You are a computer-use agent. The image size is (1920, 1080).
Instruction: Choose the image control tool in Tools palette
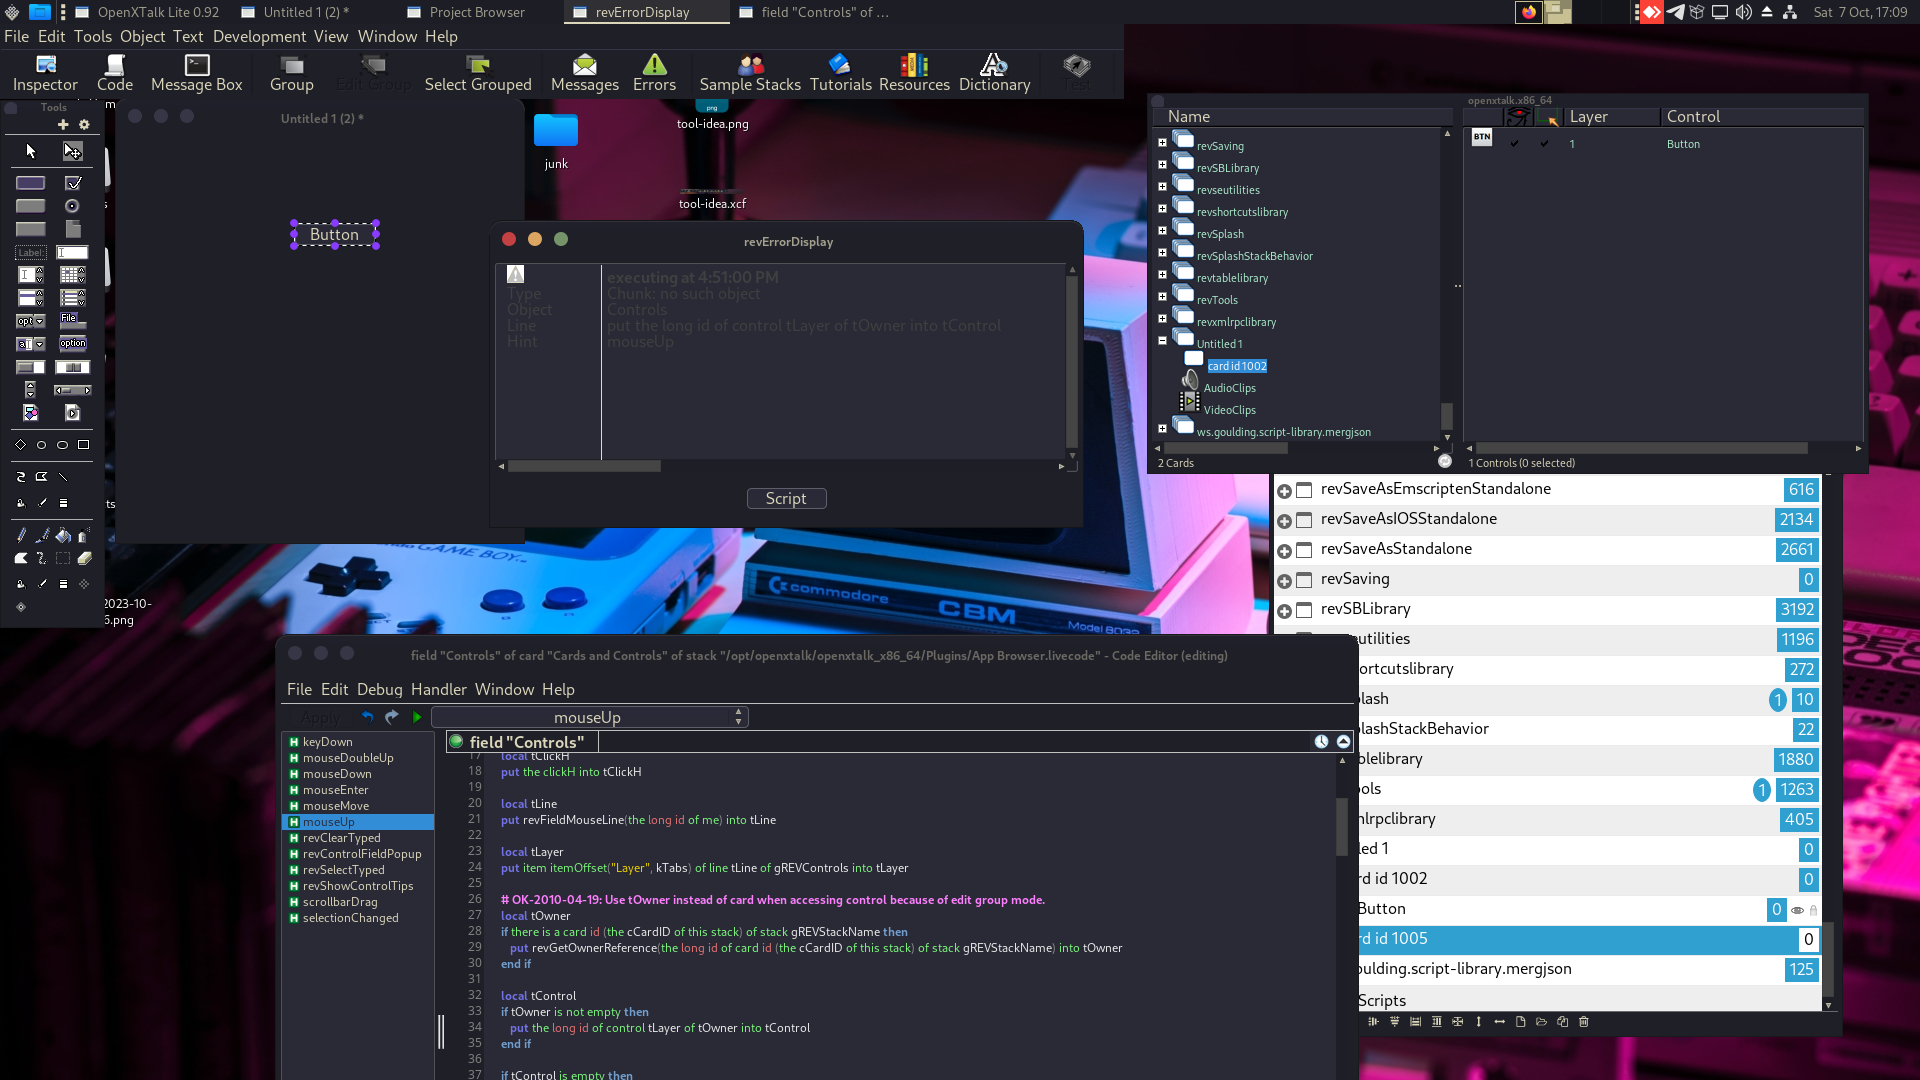31,413
